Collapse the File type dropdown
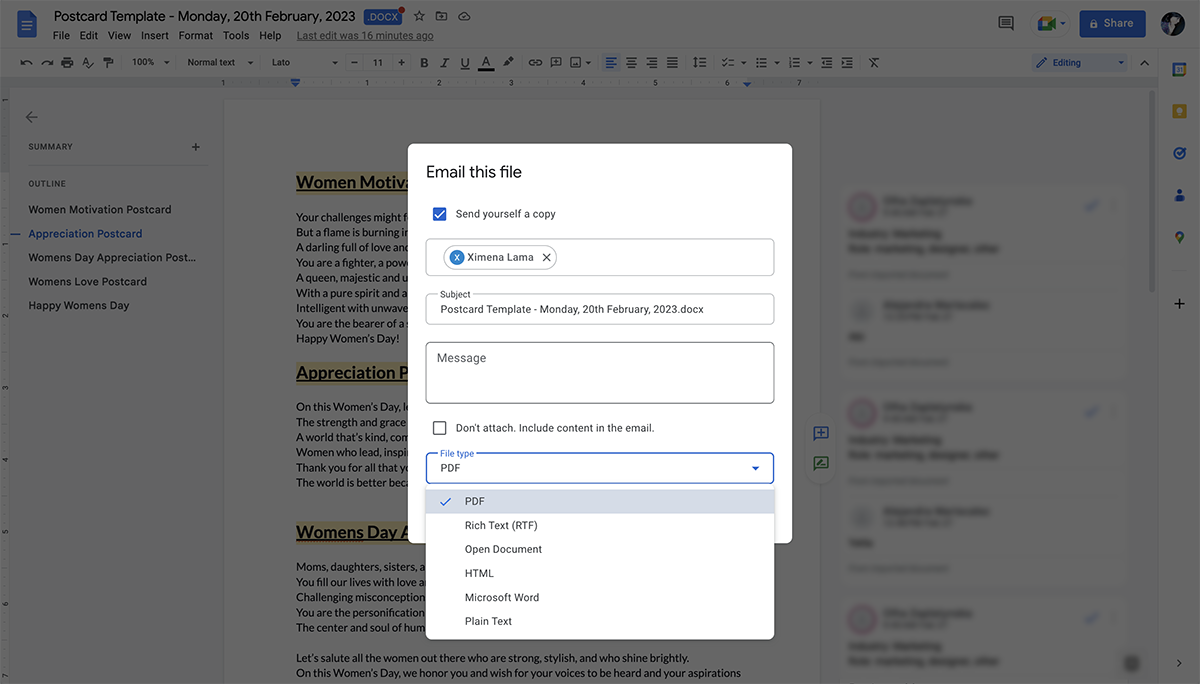 755,468
